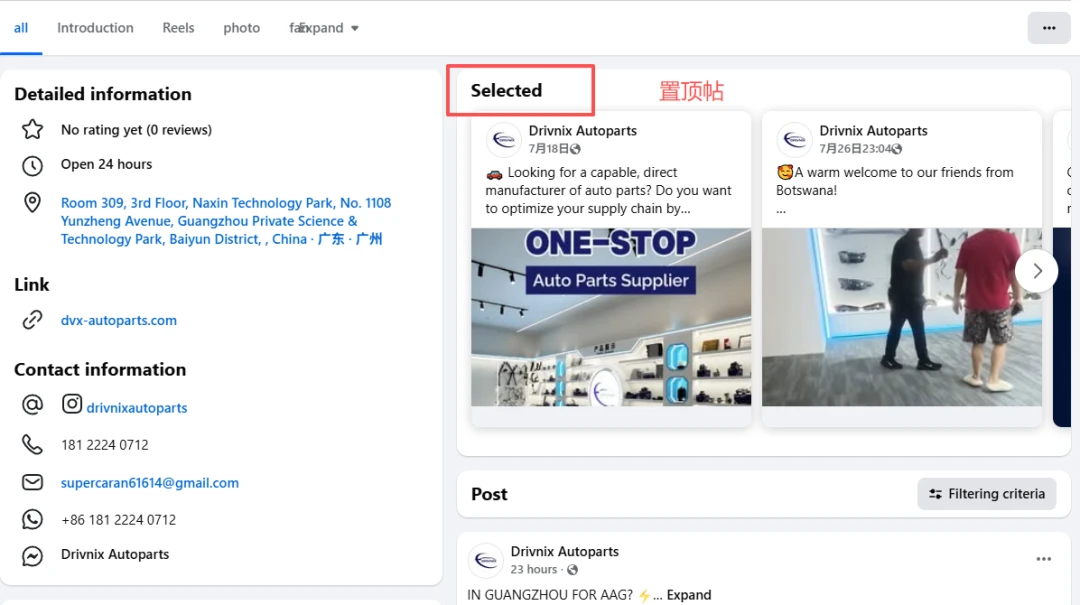
Task: Open options menu for the 23 hours post
Action: tap(1043, 559)
